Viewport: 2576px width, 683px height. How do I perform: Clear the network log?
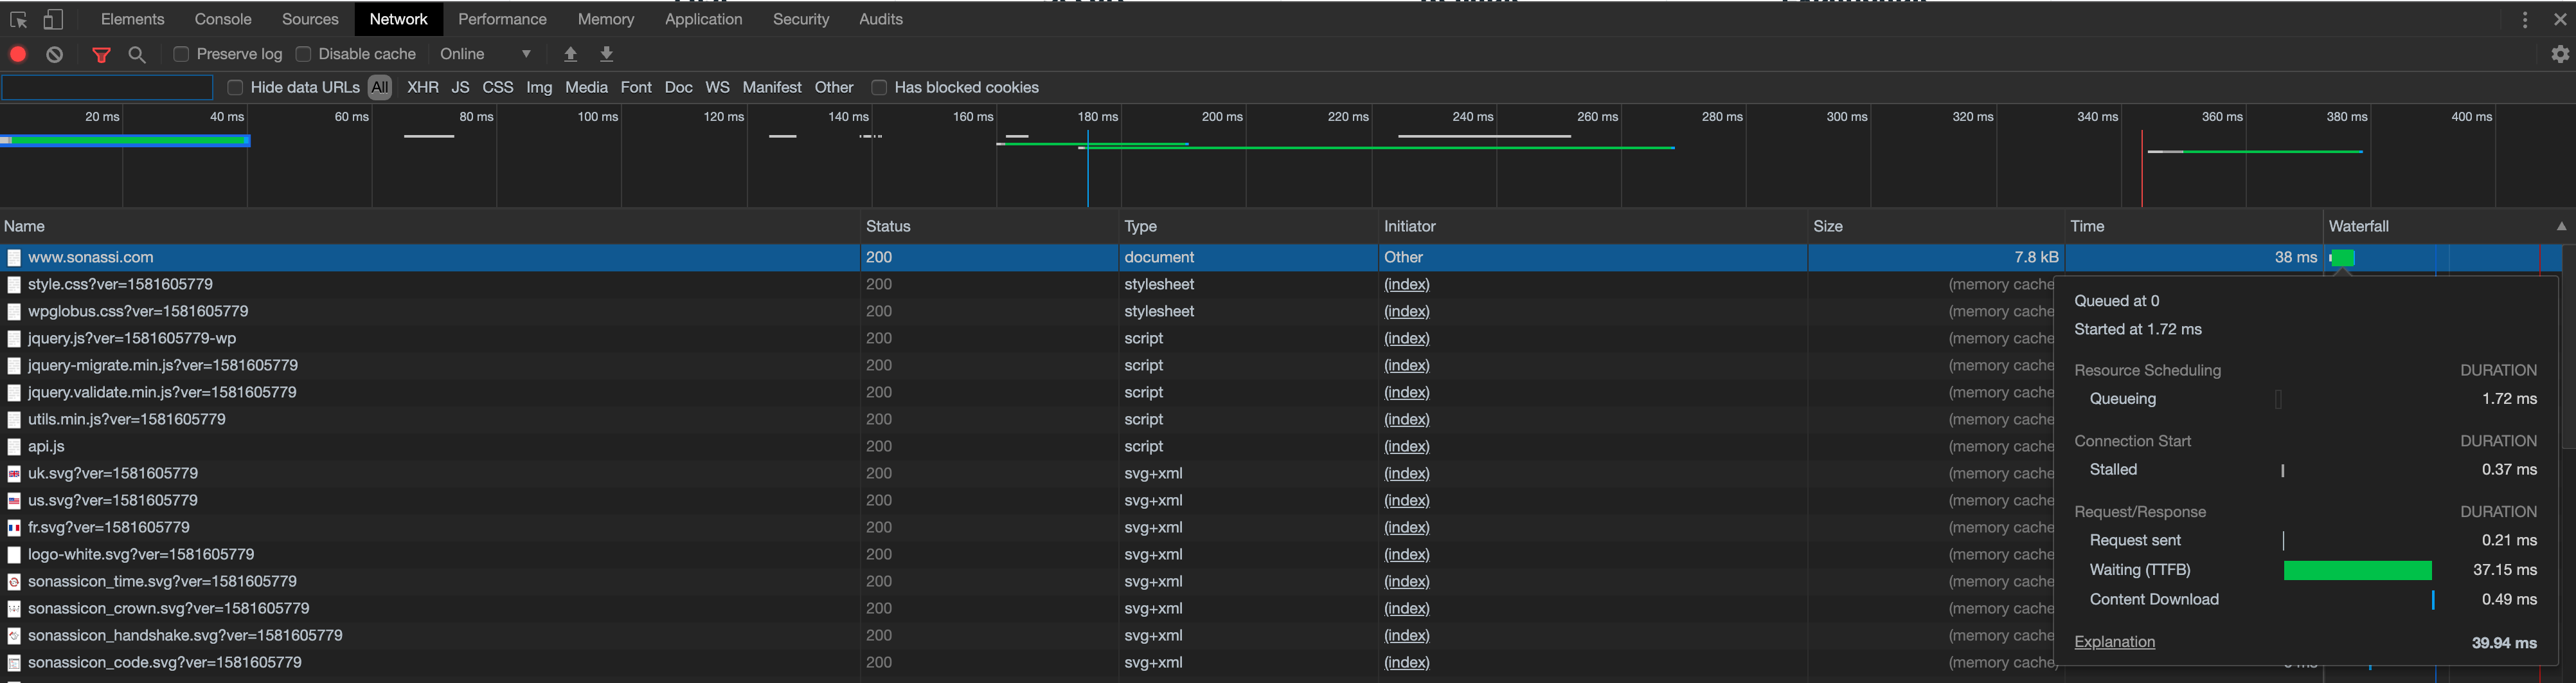coord(55,54)
